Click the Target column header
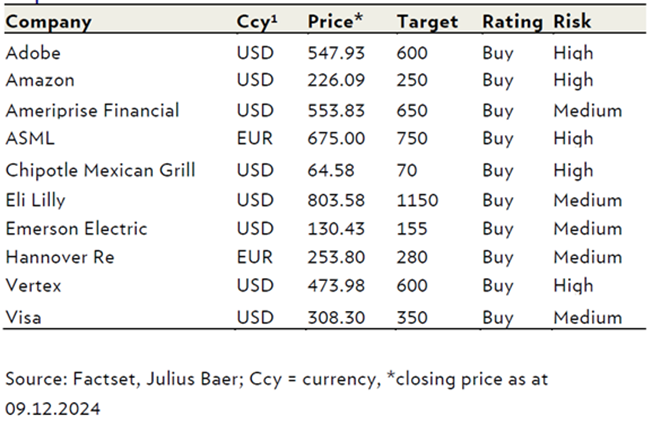 pos(427,21)
